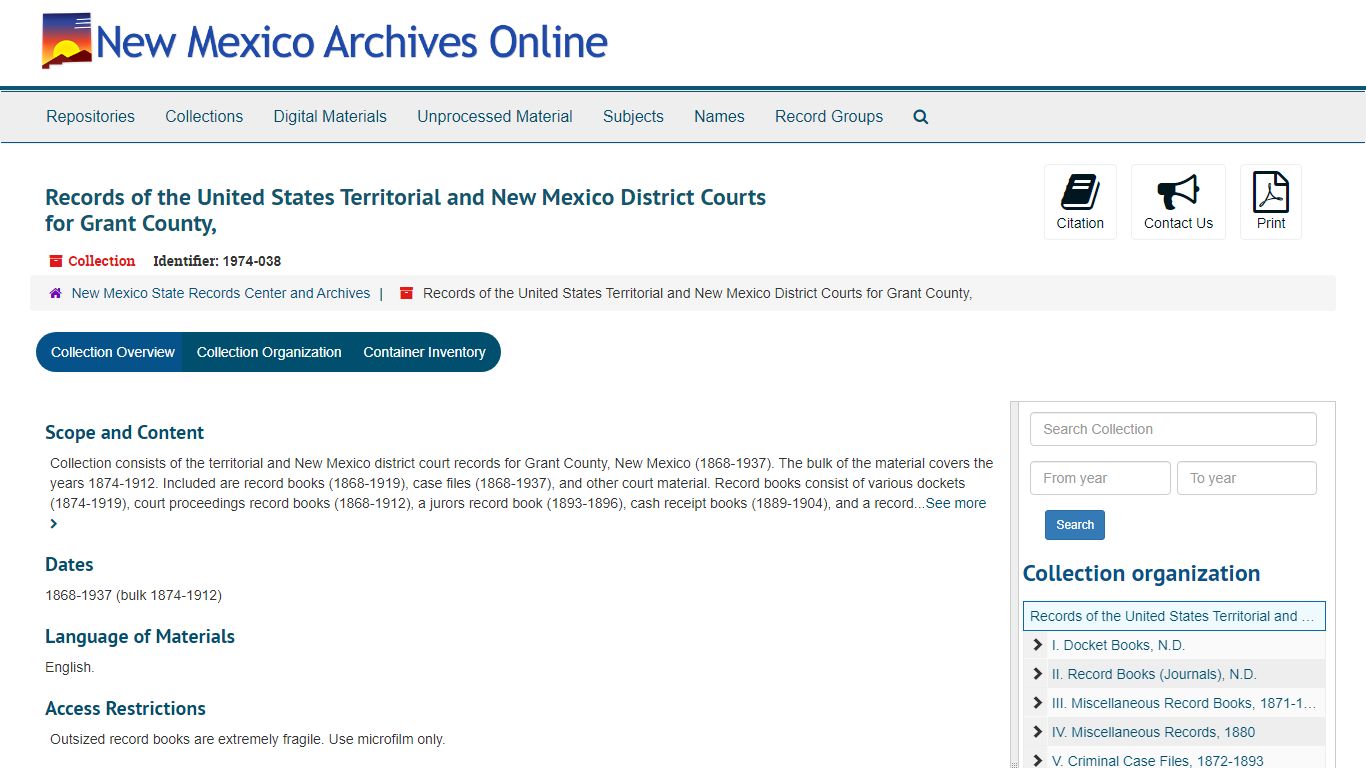This screenshot has height=768, width=1366.
Task: Click the Contact Us megaphone icon
Action: pyautogui.click(x=1178, y=192)
